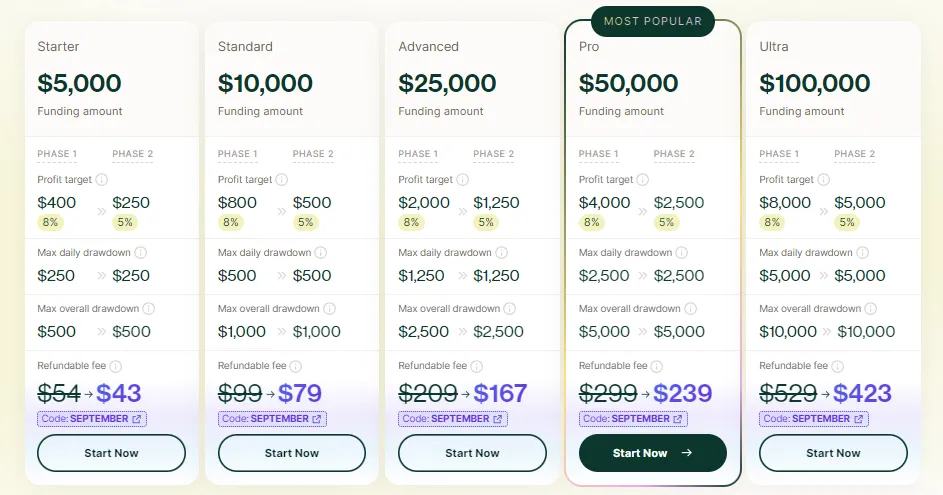The height and width of the screenshot is (495, 943).
Task: Choose Start Now under Ultra plan
Action: [x=833, y=453]
